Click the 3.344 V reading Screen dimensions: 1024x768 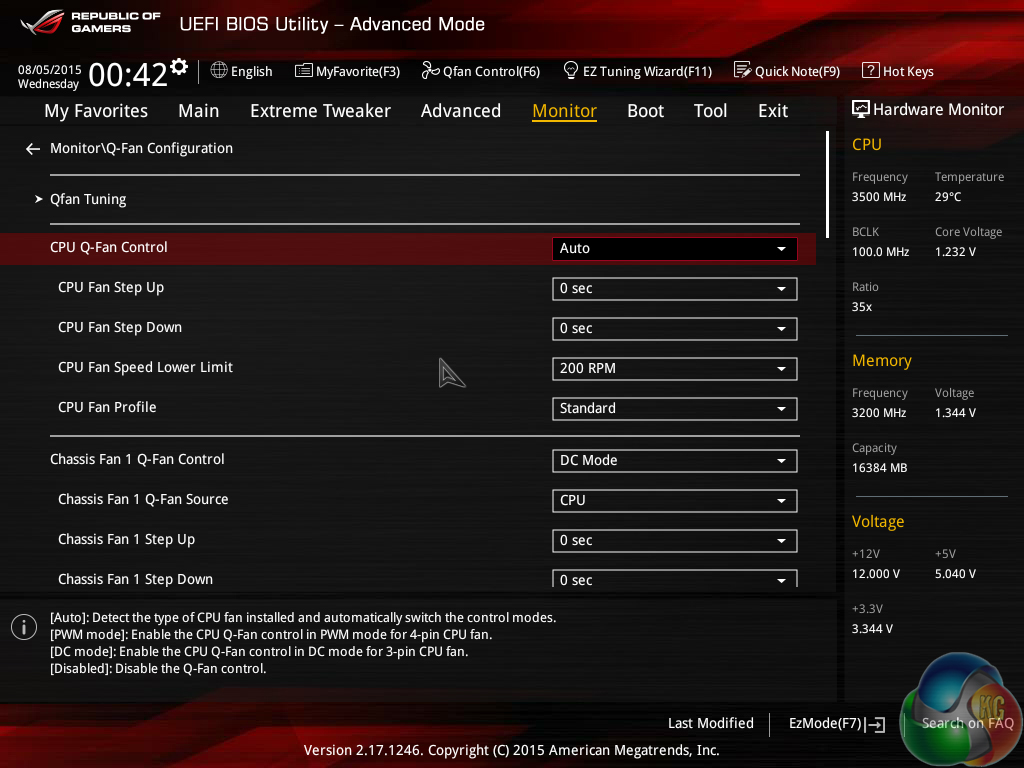tap(872, 629)
